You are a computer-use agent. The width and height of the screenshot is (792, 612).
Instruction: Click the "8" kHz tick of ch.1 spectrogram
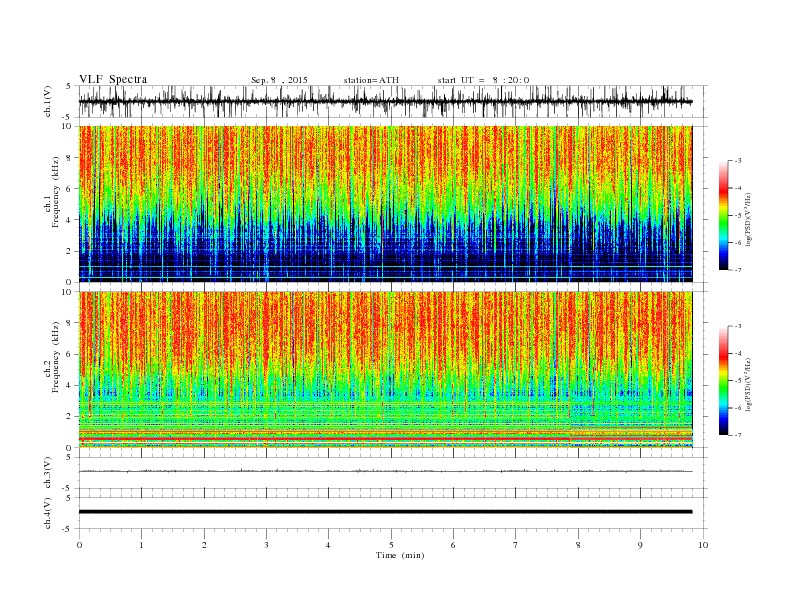pos(70,158)
